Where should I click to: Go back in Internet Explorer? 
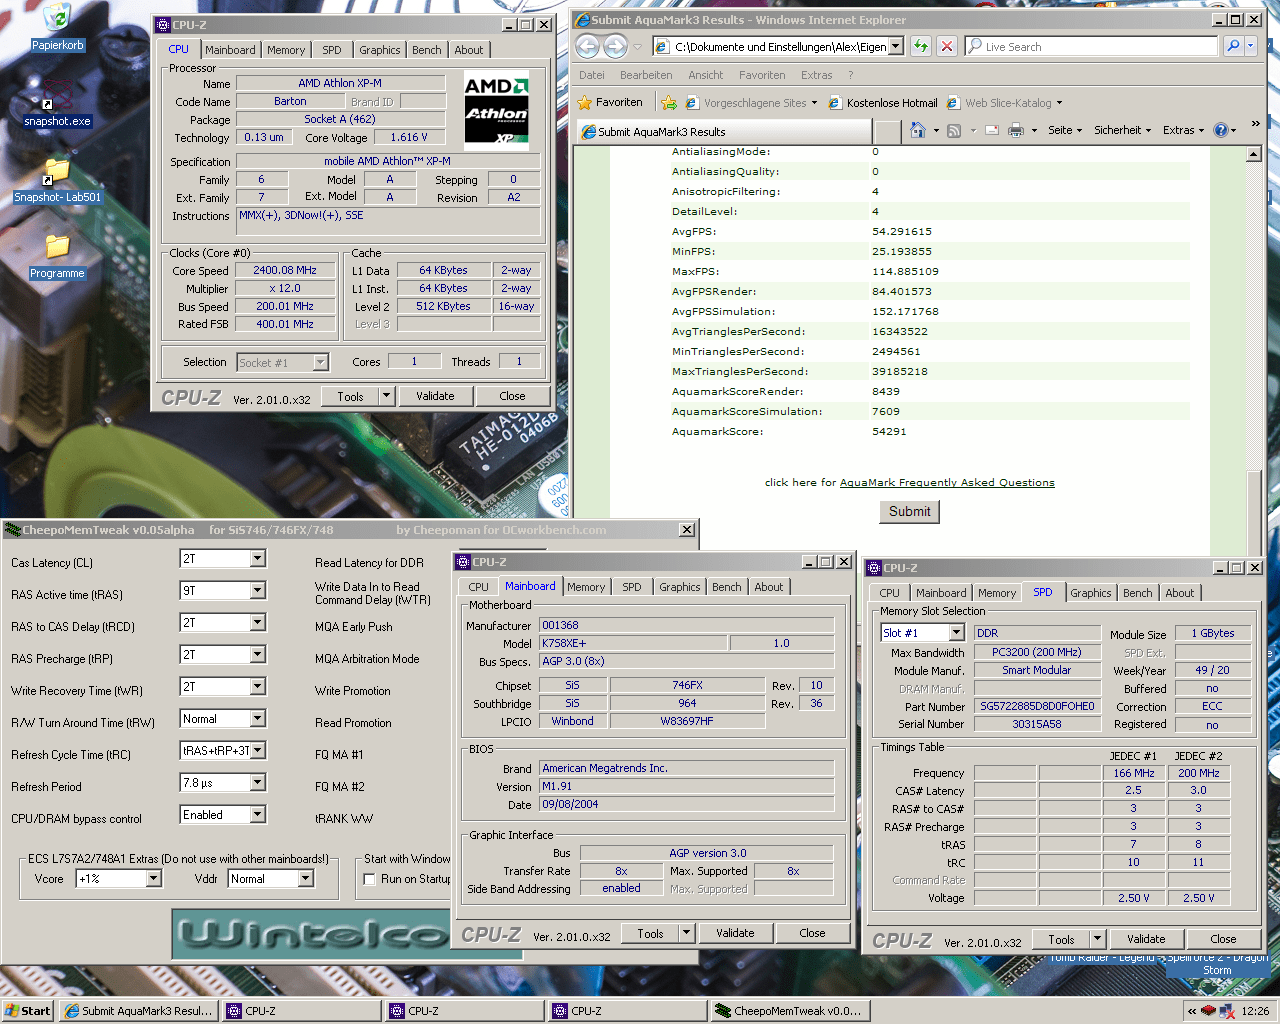click(x=587, y=46)
